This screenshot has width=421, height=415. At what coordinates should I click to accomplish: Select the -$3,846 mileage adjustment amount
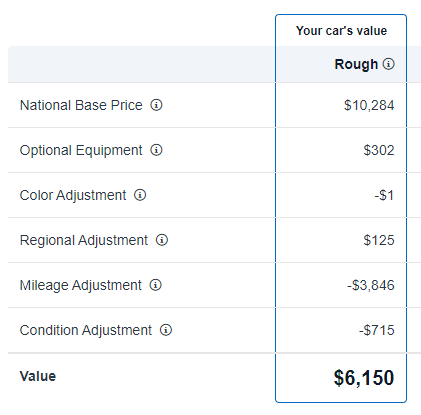coord(371,285)
